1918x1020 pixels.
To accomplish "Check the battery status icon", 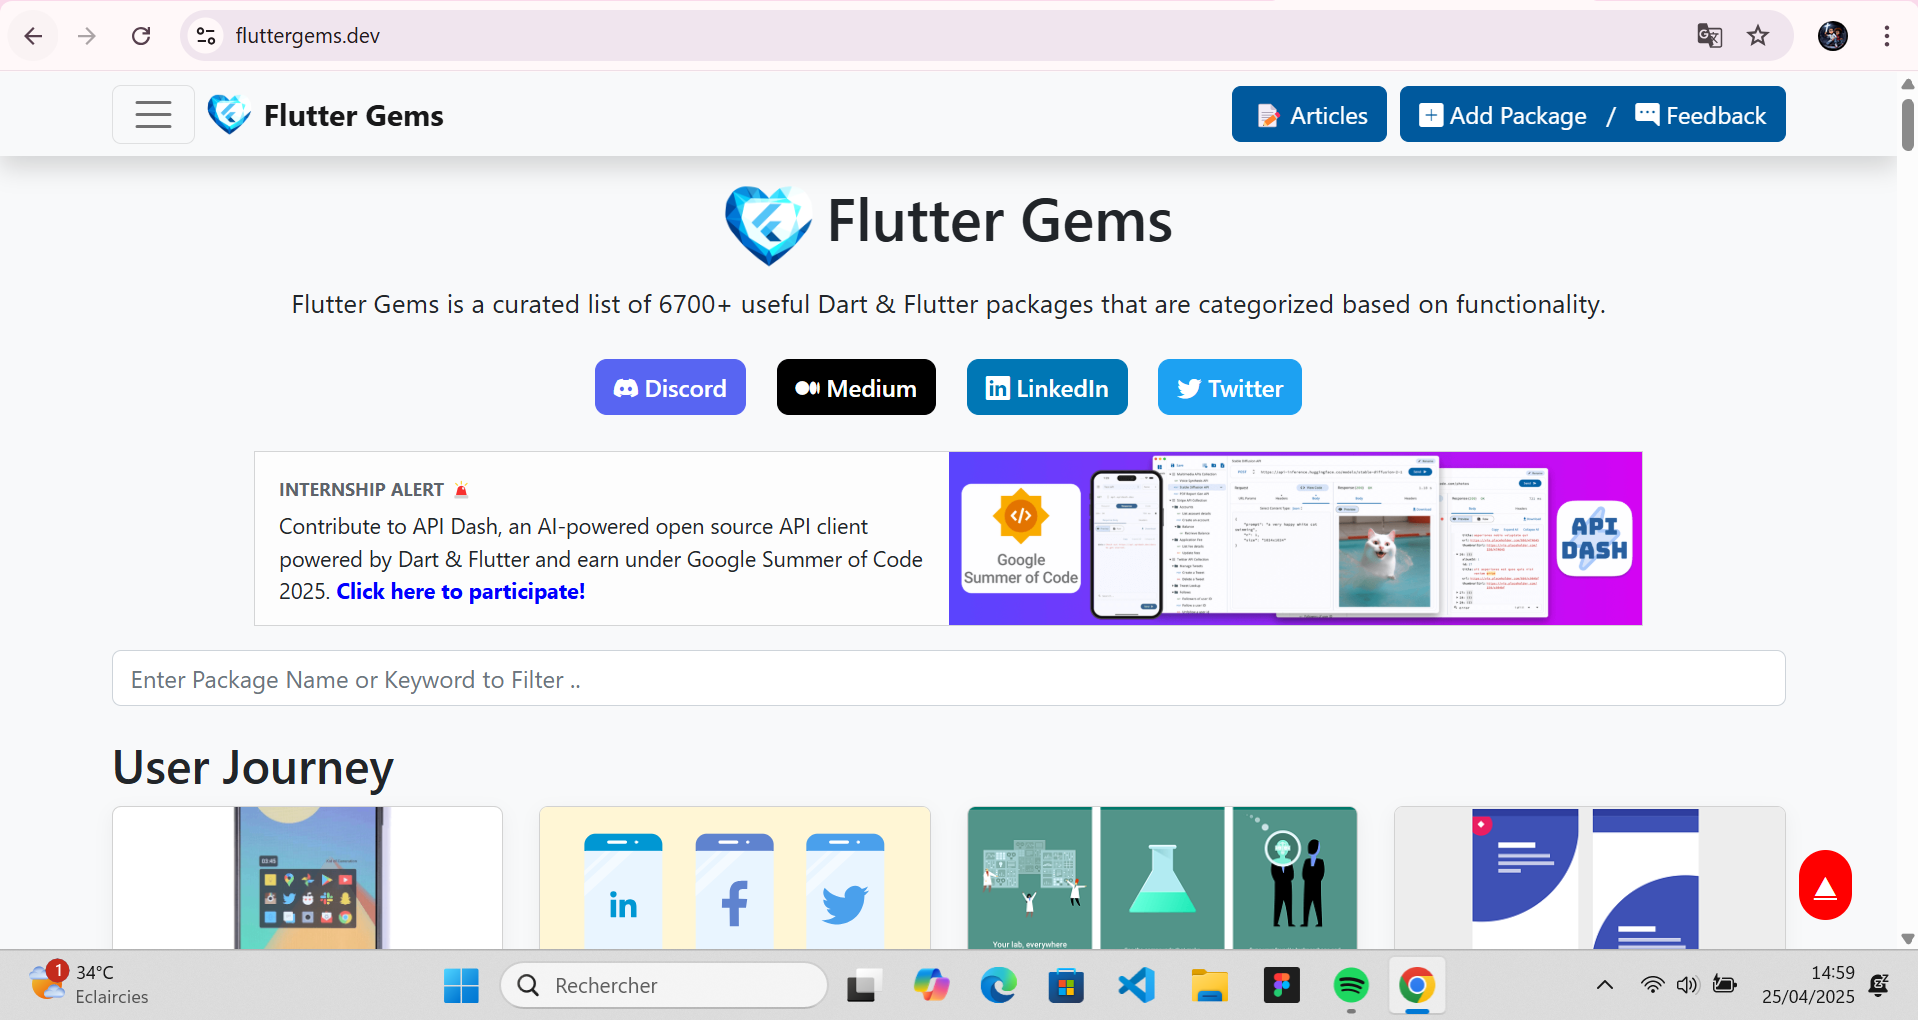I will click(x=1724, y=985).
